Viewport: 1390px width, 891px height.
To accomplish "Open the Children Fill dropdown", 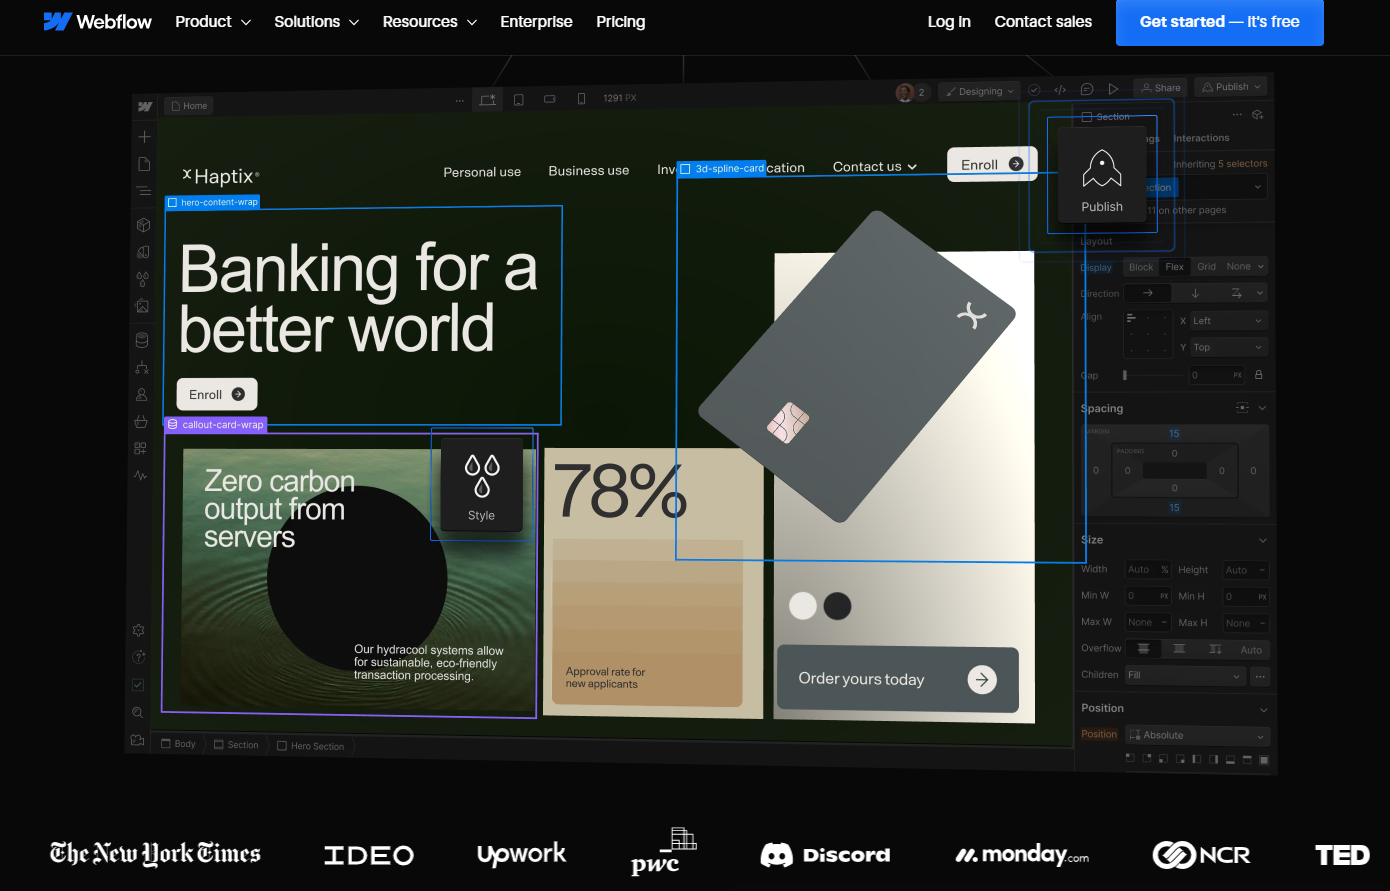I will 1185,676.
